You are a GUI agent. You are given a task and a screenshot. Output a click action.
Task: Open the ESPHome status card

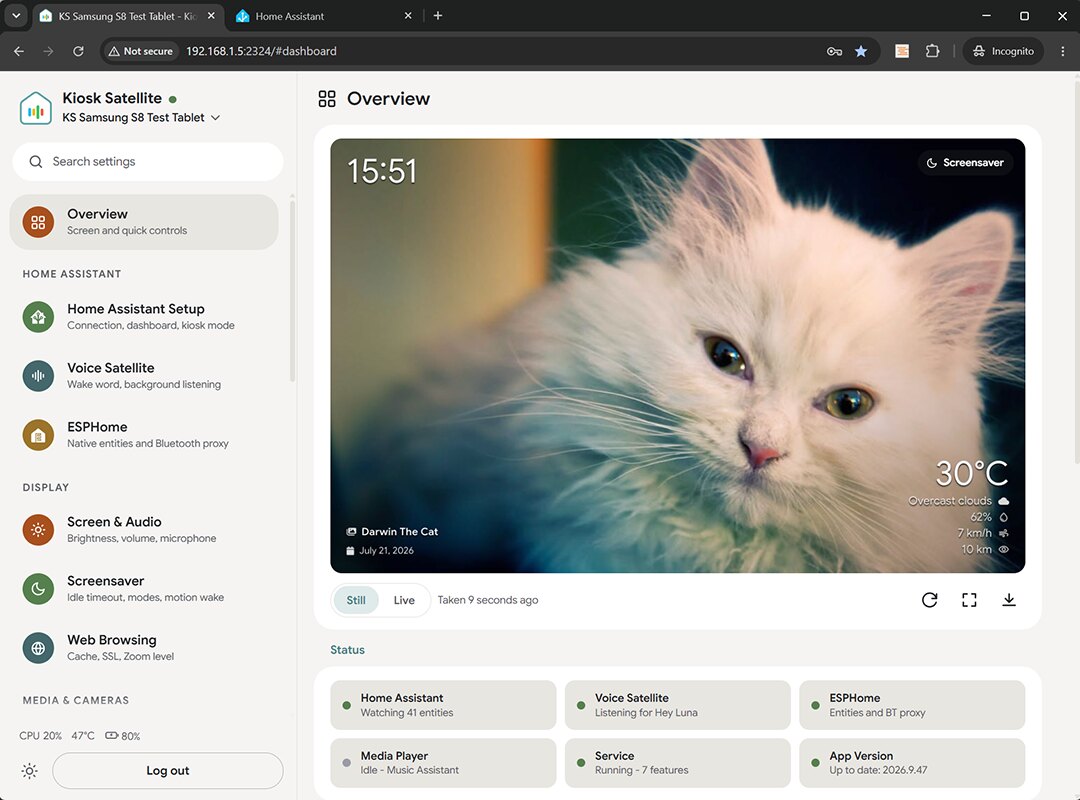pyautogui.click(x=912, y=705)
